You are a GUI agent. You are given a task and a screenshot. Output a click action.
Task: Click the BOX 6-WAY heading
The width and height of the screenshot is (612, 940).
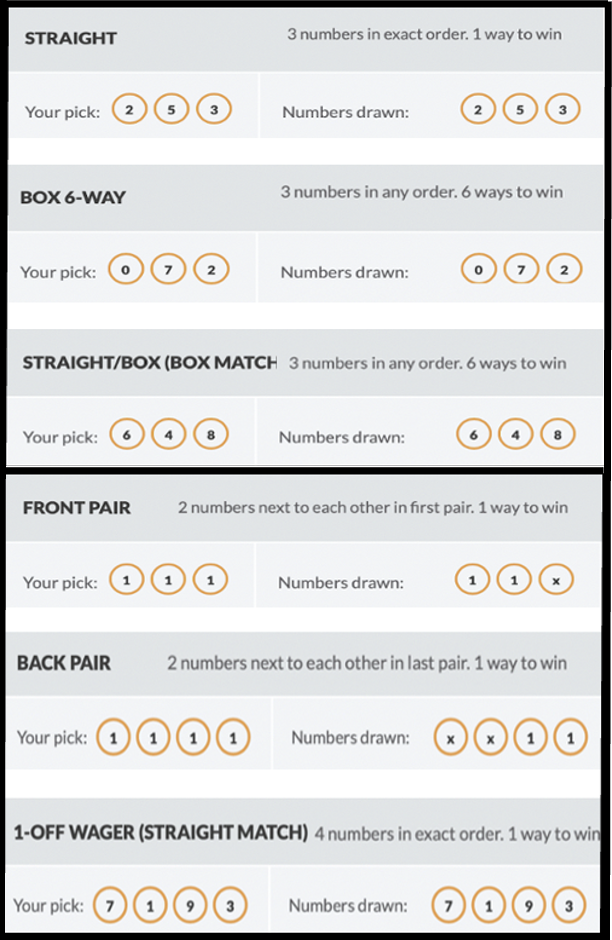73,197
